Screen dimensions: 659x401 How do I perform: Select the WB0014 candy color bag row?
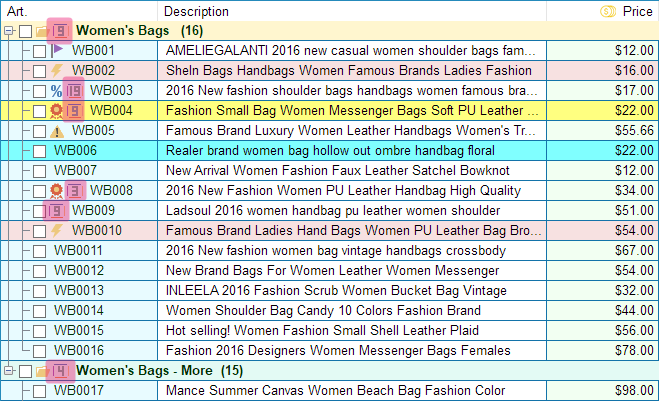[350, 310]
